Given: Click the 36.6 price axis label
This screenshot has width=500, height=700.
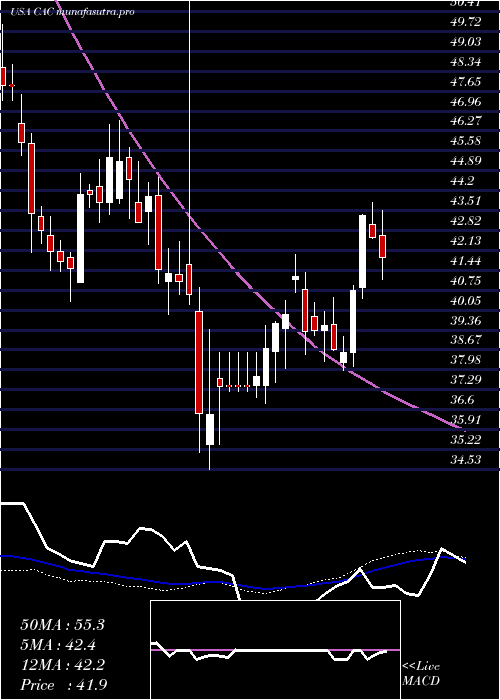Looking at the screenshot, I should [x=462, y=400].
